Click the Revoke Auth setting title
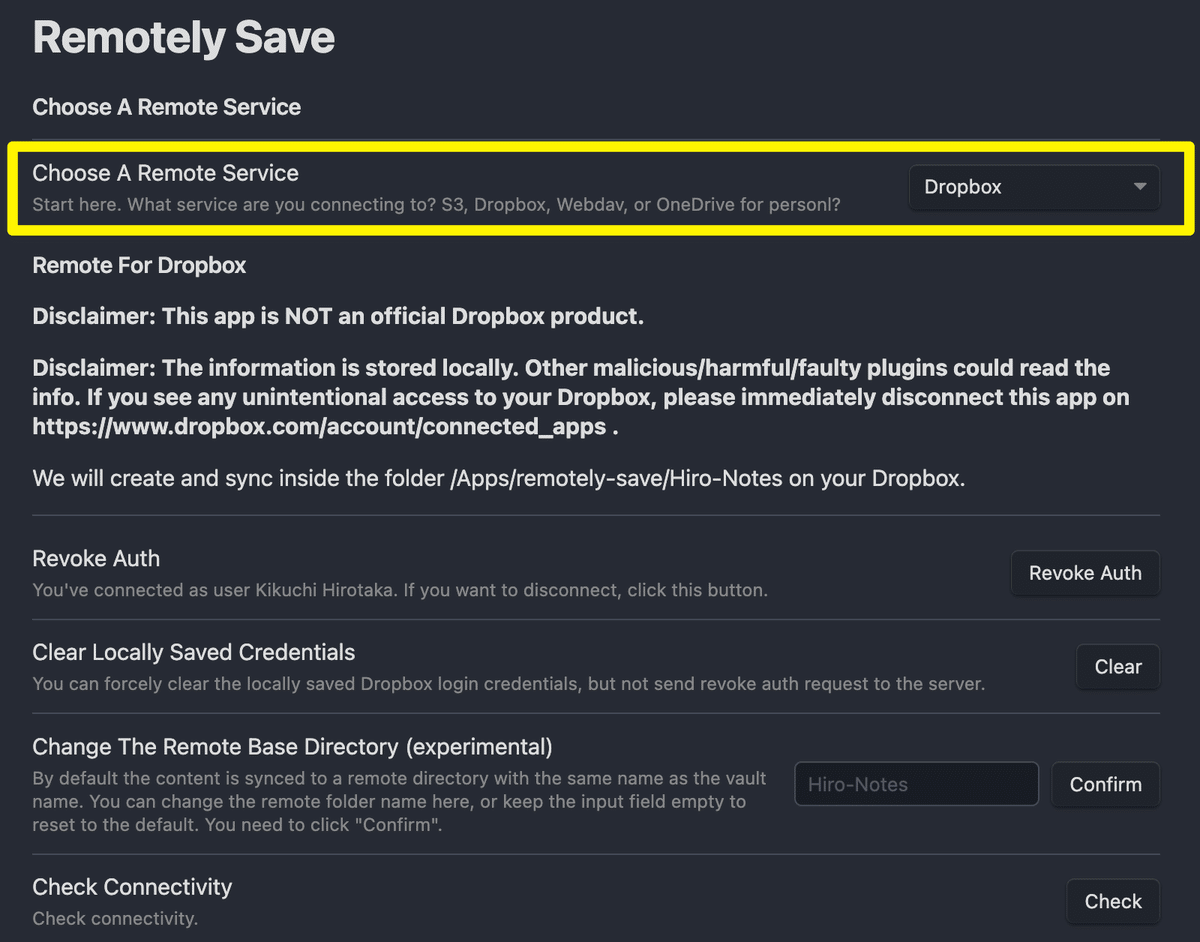The width and height of the screenshot is (1200, 942). (96, 558)
